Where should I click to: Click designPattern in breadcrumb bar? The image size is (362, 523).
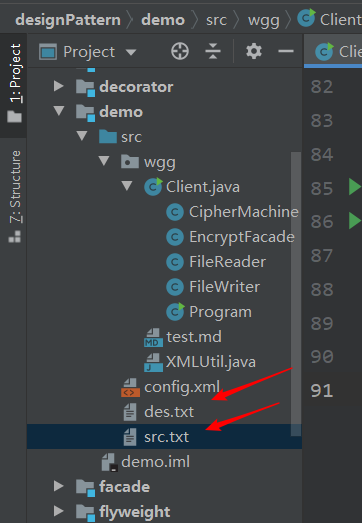pos(68,20)
